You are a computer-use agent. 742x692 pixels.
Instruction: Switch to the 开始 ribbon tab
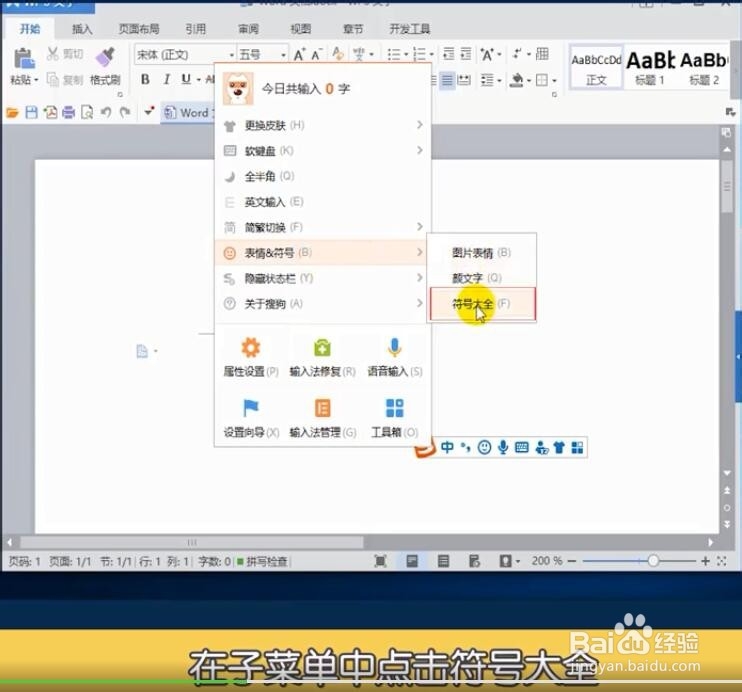pos(30,29)
